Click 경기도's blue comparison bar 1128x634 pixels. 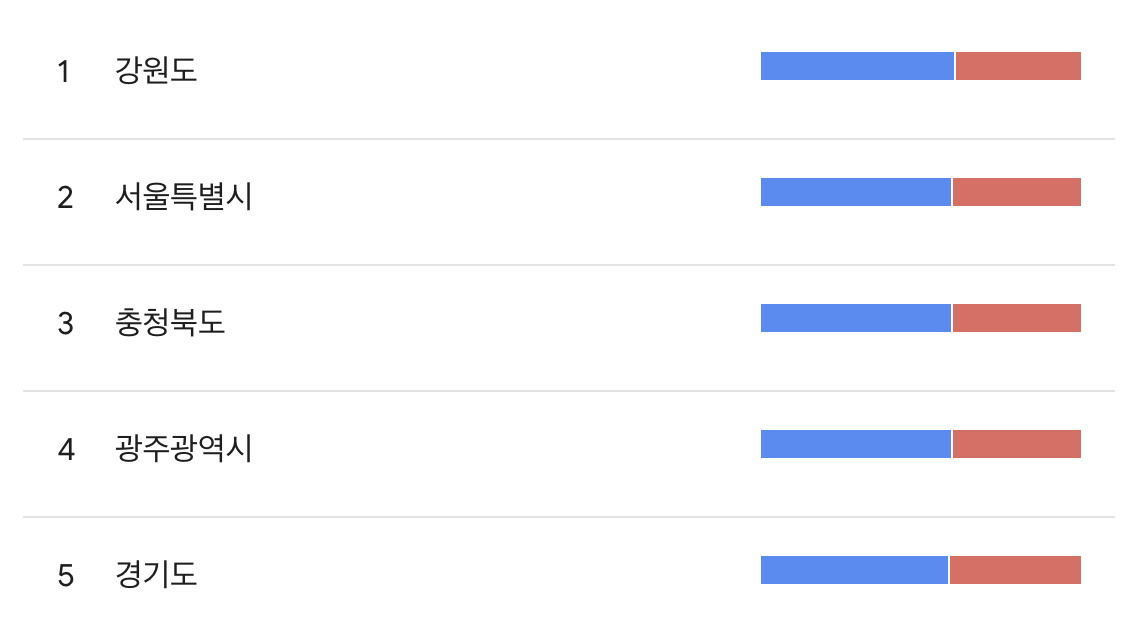point(854,570)
